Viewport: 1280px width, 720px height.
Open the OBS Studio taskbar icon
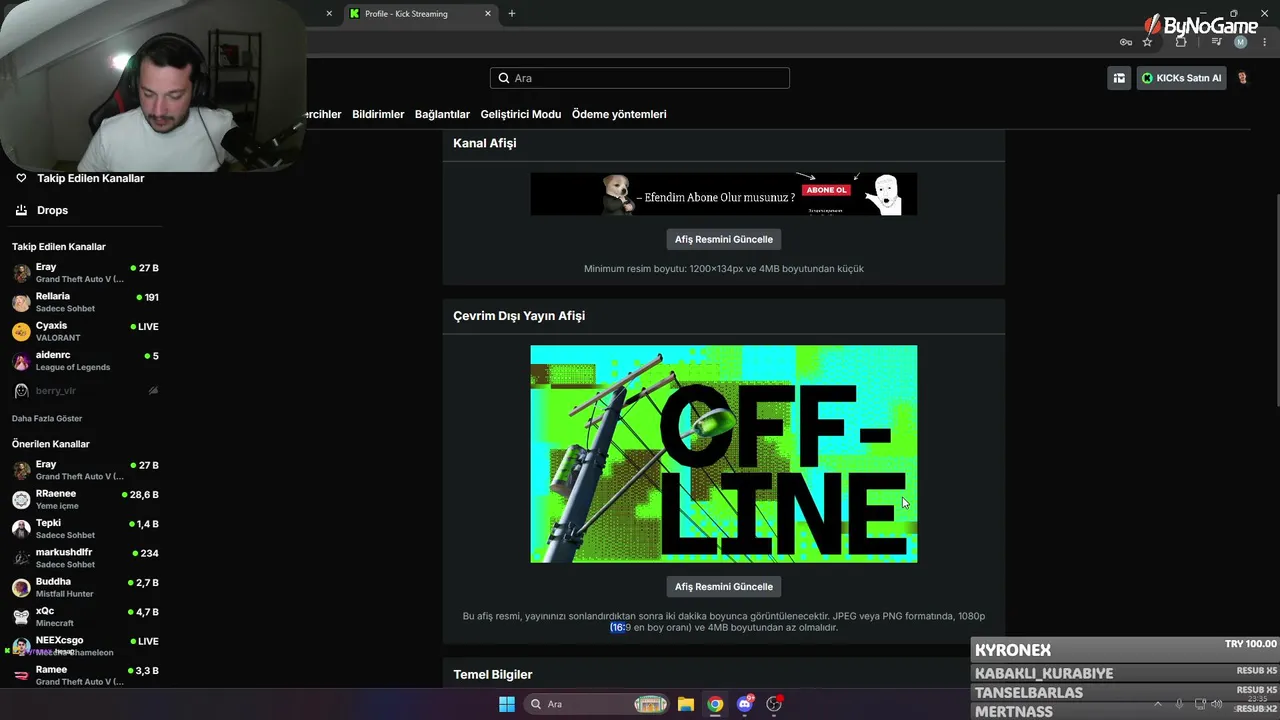click(x=774, y=704)
